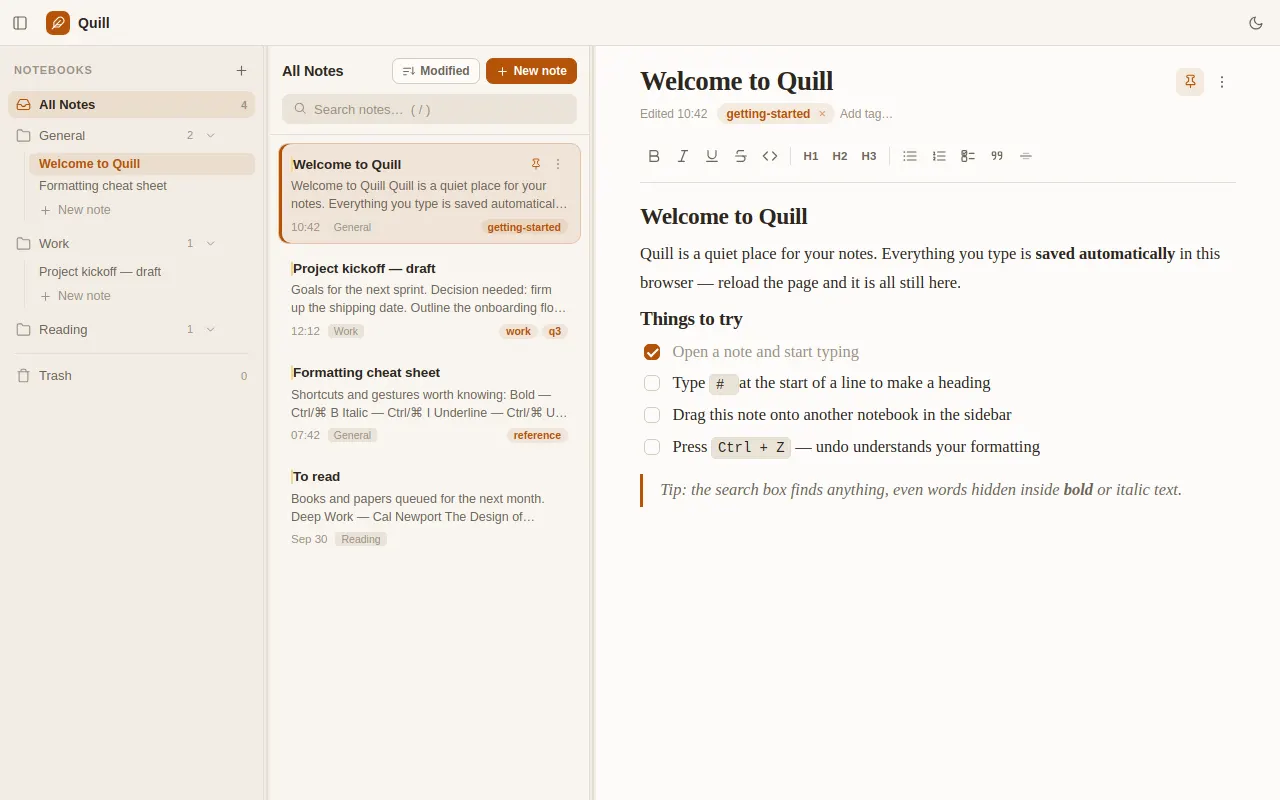
Task: Focus the Search notes field
Action: coord(429,109)
